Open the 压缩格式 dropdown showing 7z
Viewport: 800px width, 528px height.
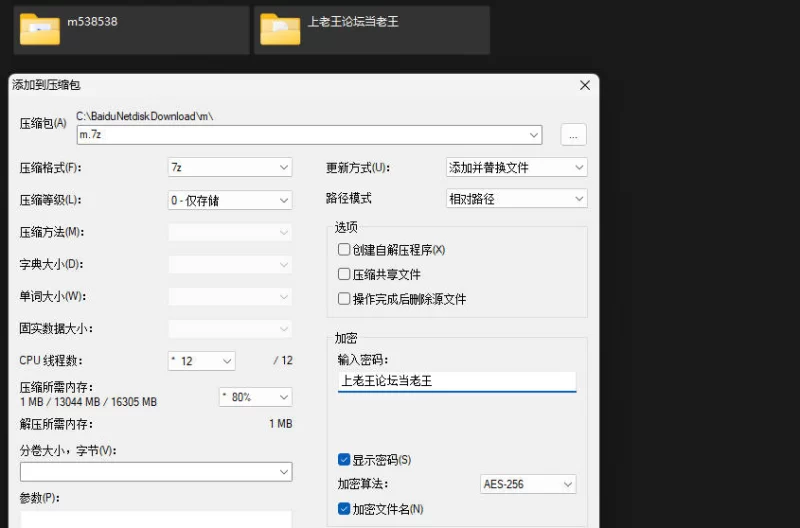click(230, 167)
